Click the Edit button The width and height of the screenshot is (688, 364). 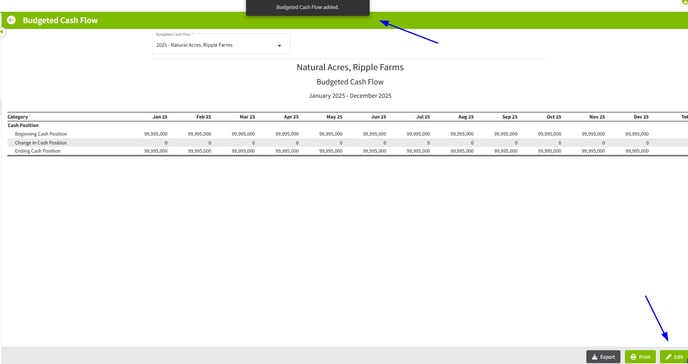674,357
